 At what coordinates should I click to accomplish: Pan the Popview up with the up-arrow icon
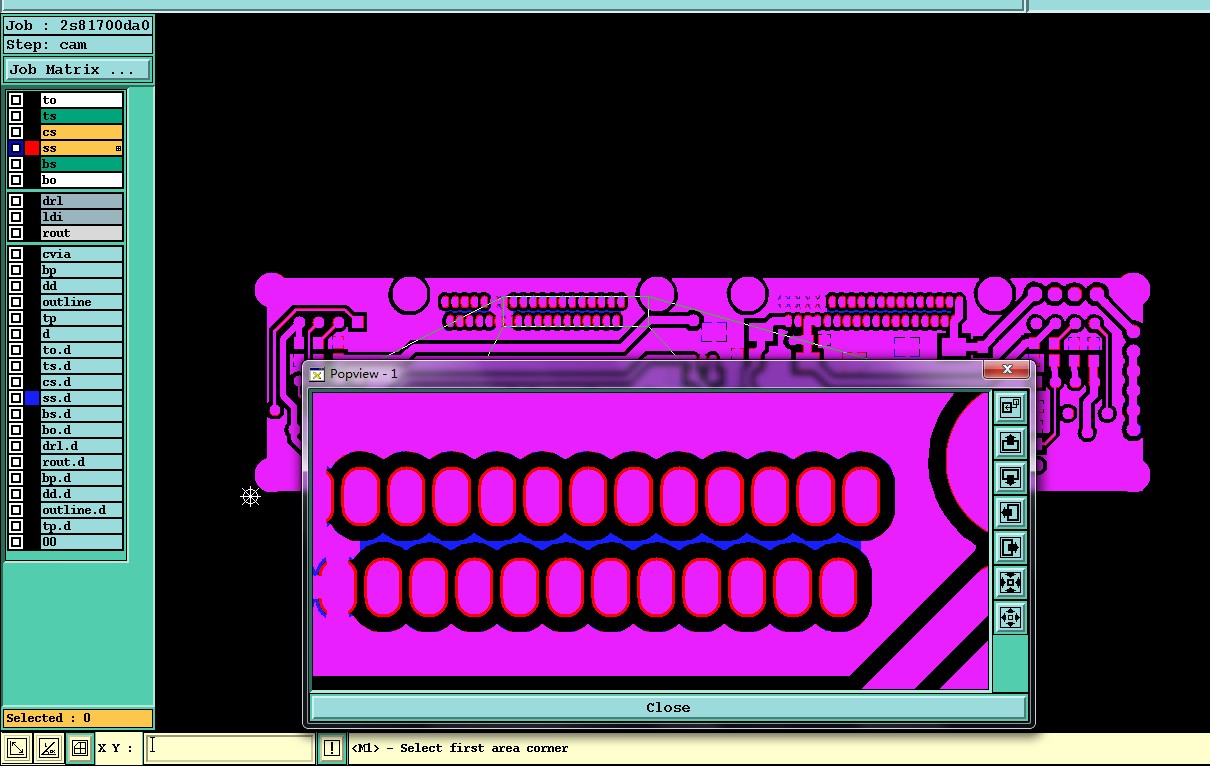coord(1010,442)
